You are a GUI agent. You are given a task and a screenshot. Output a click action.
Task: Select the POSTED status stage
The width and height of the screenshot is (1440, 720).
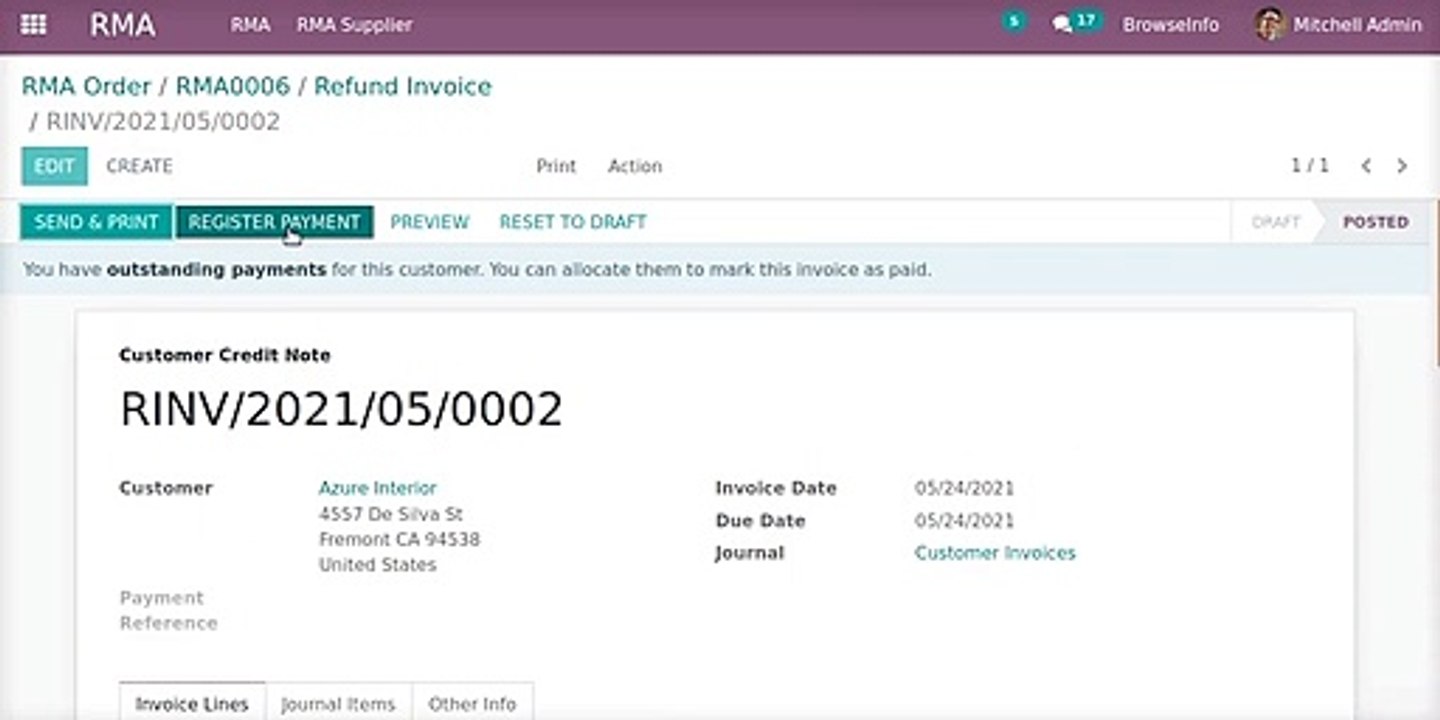(1375, 222)
